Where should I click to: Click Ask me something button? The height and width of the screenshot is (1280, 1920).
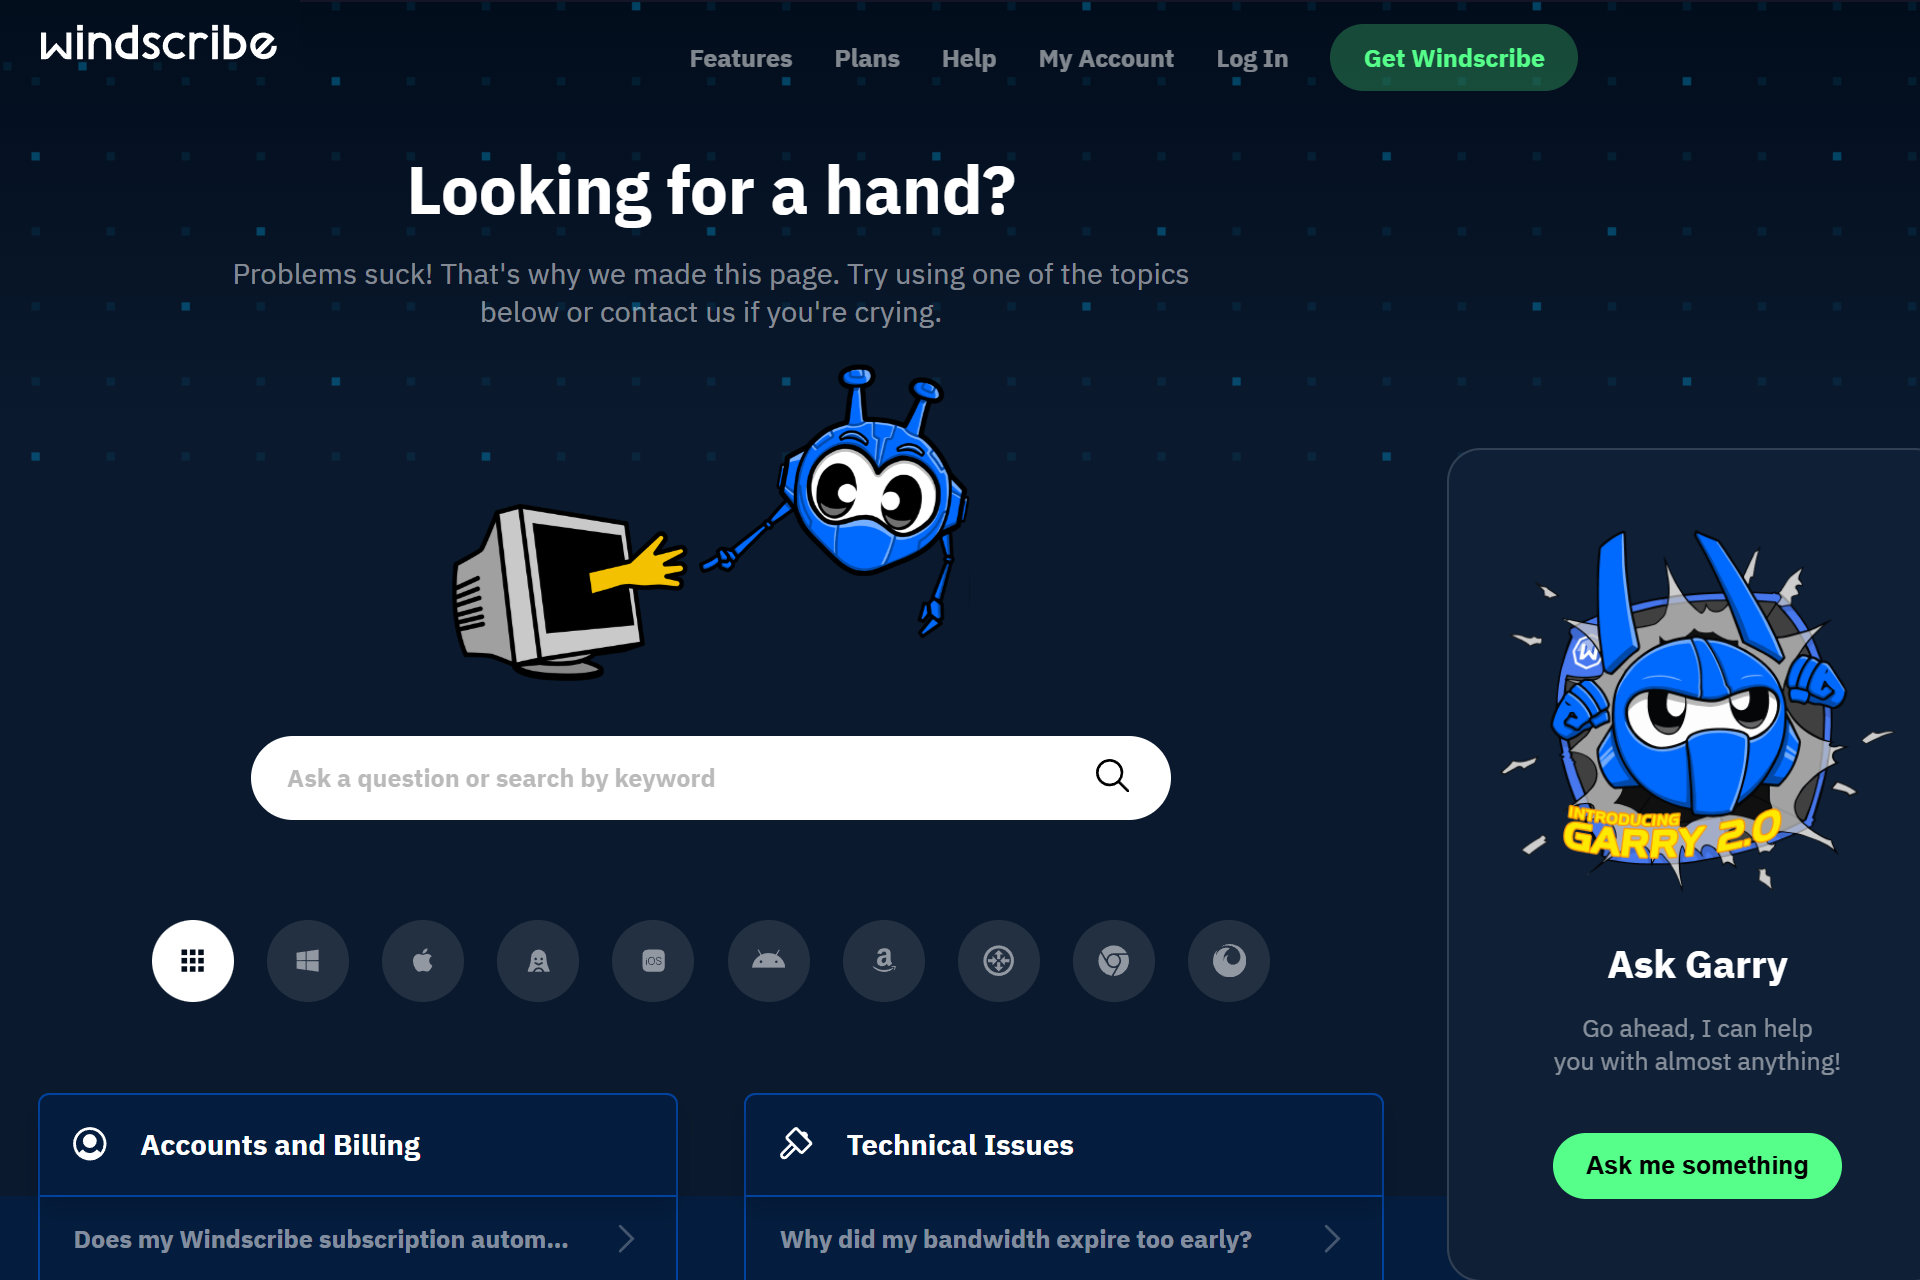(x=1696, y=1164)
